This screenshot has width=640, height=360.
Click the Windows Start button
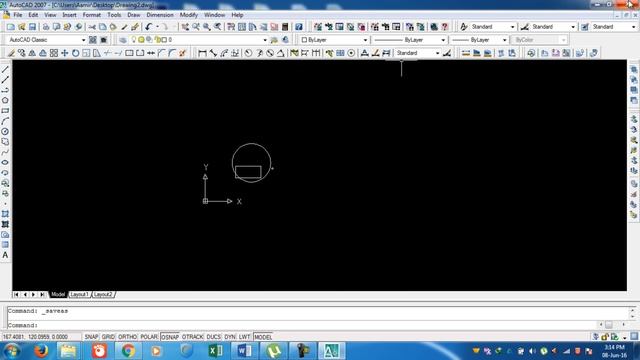click(x=12, y=351)
